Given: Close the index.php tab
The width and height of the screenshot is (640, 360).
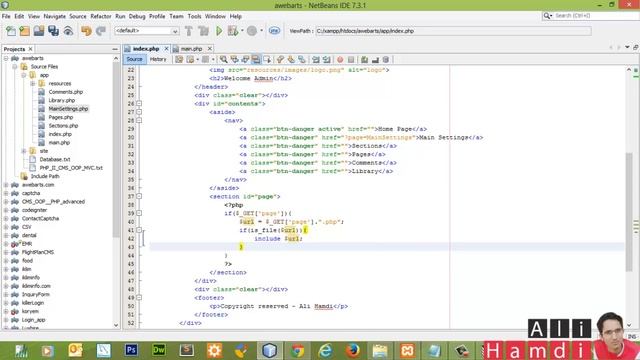Looking at the screenshot, I should point(166,49).
